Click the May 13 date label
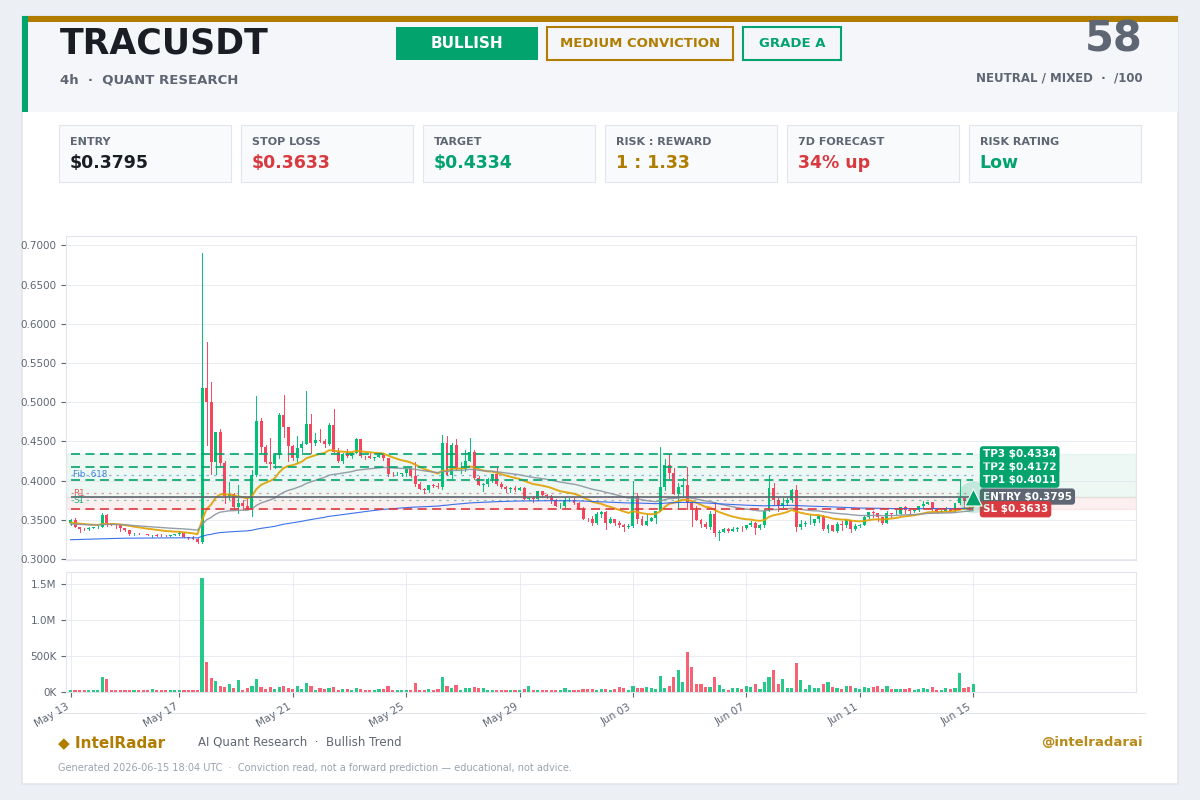 click(52, 714)
